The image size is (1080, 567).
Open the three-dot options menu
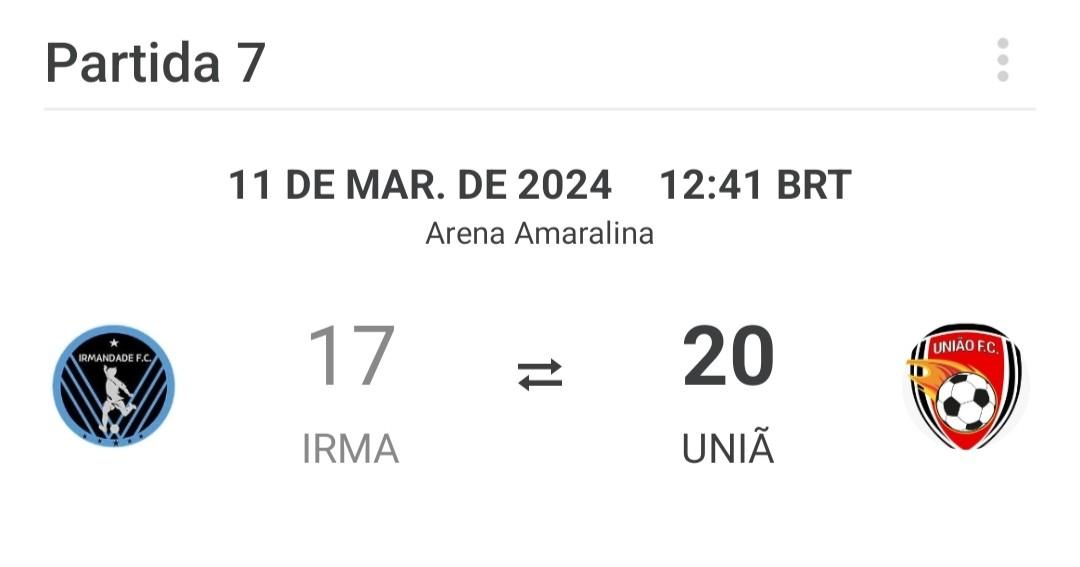(1002, 60)
